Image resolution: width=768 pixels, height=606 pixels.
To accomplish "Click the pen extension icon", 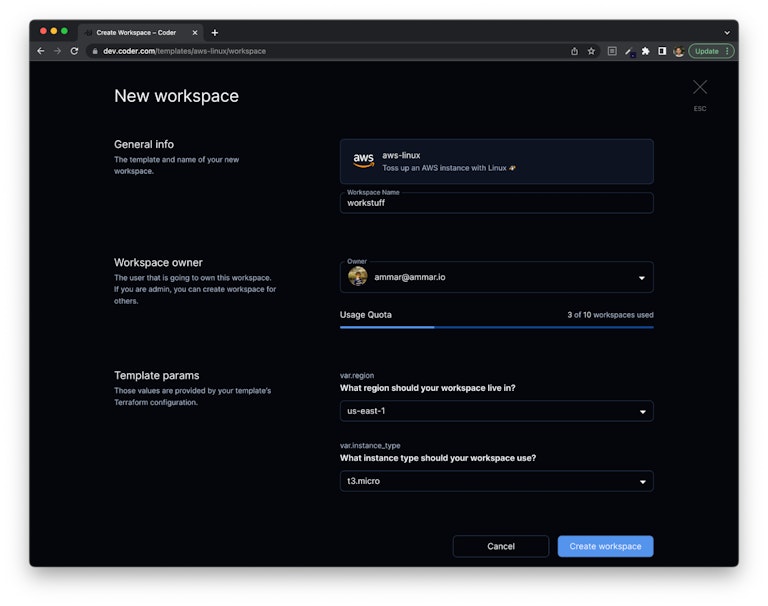I will click(629, 51).
